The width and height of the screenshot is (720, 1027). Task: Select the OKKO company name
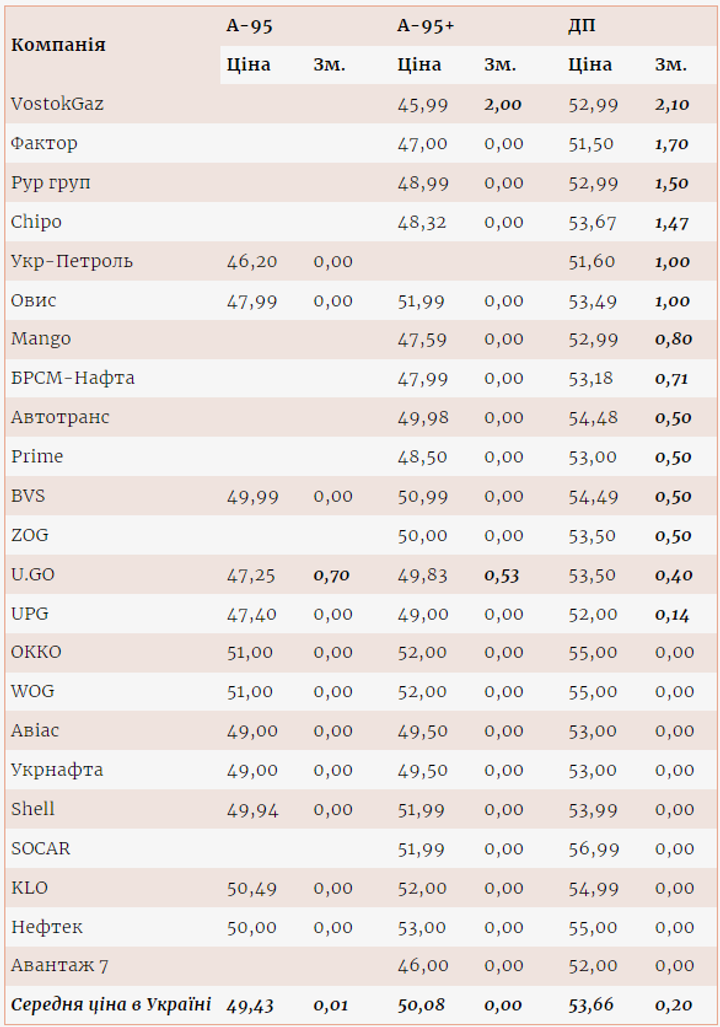36,652
